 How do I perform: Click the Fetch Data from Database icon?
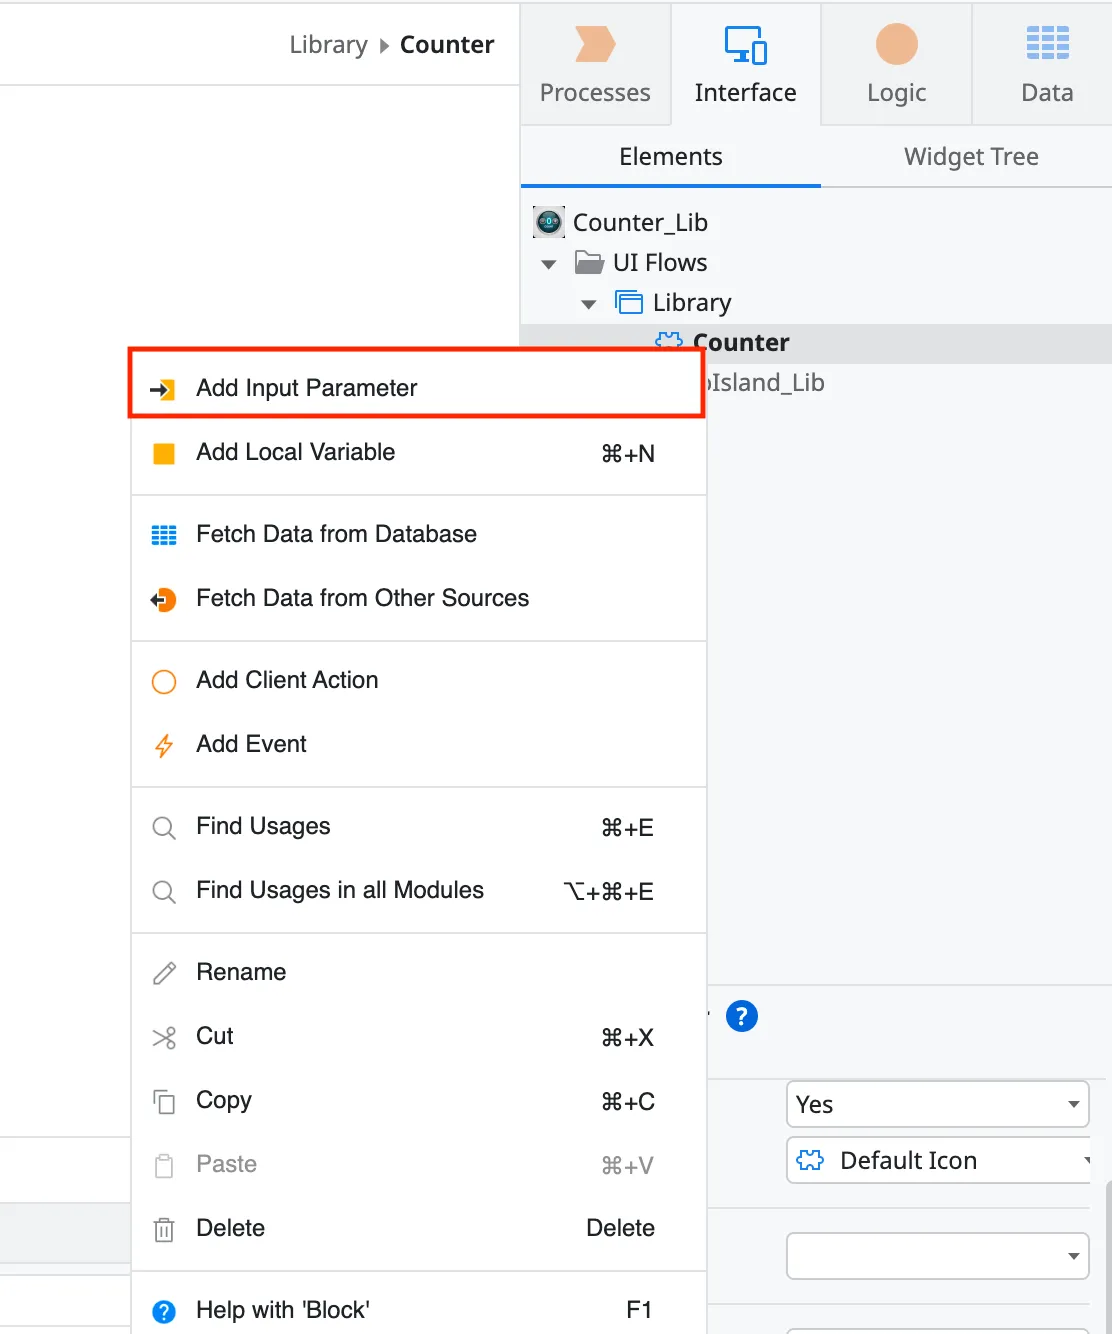coord(163,535)
